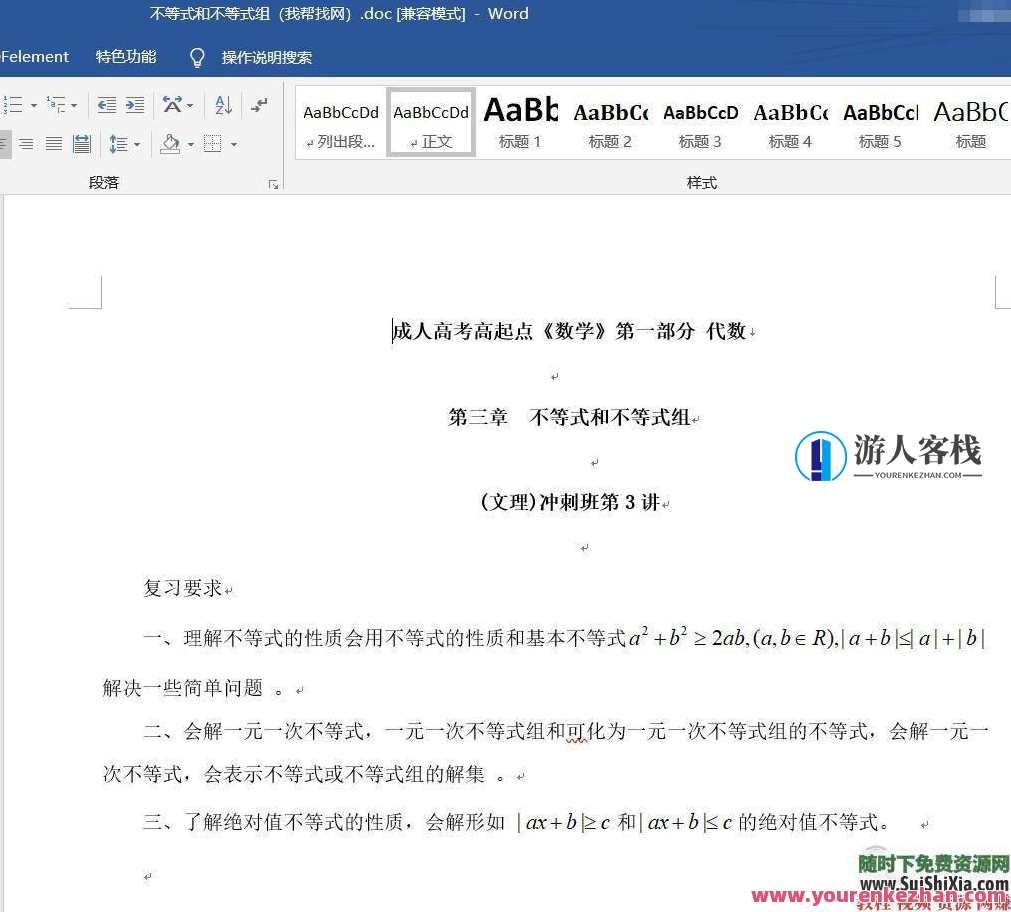Expand the 项目符号 dropdown arrow
Viewport: 1011px width, 912px height.
click(33, 105)
